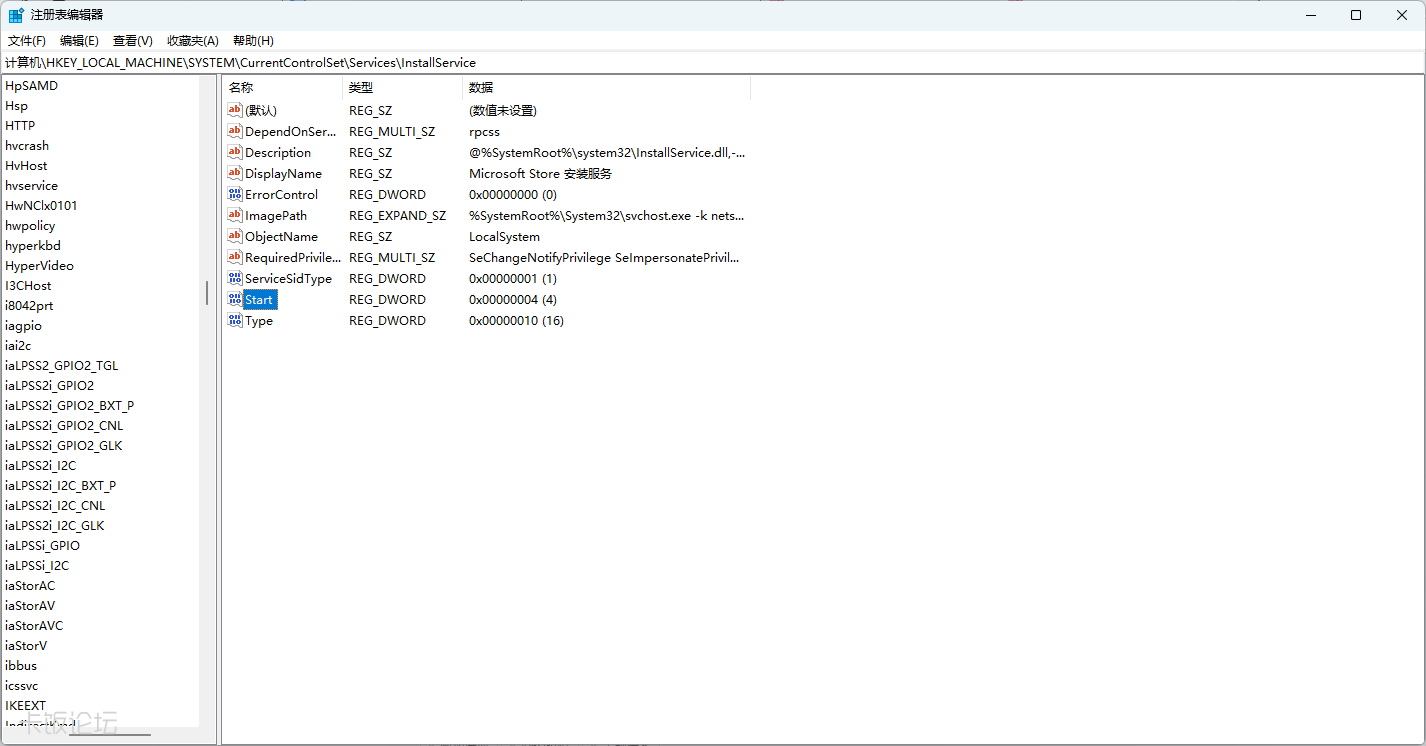Maximize the Registry Editor window
This screenshot has width=1426, height=746.
pos(1355,15)
